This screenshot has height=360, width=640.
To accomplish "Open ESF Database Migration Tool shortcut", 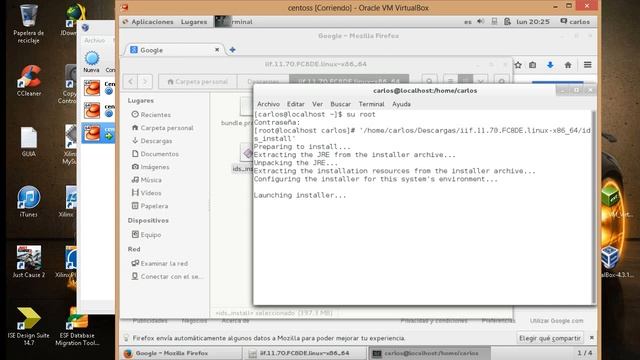I will [78, 327].
